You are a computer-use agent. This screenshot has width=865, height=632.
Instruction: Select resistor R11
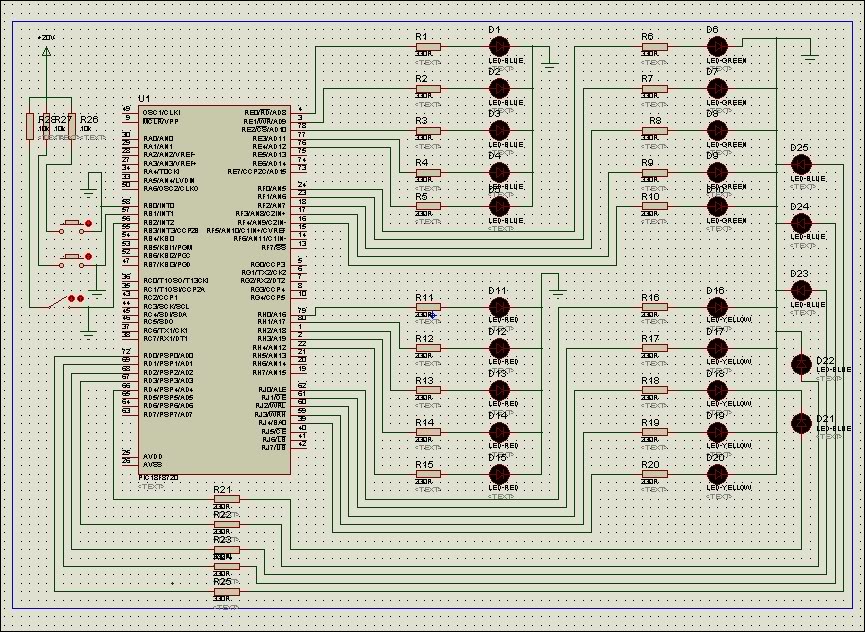[x=428, y=307]
